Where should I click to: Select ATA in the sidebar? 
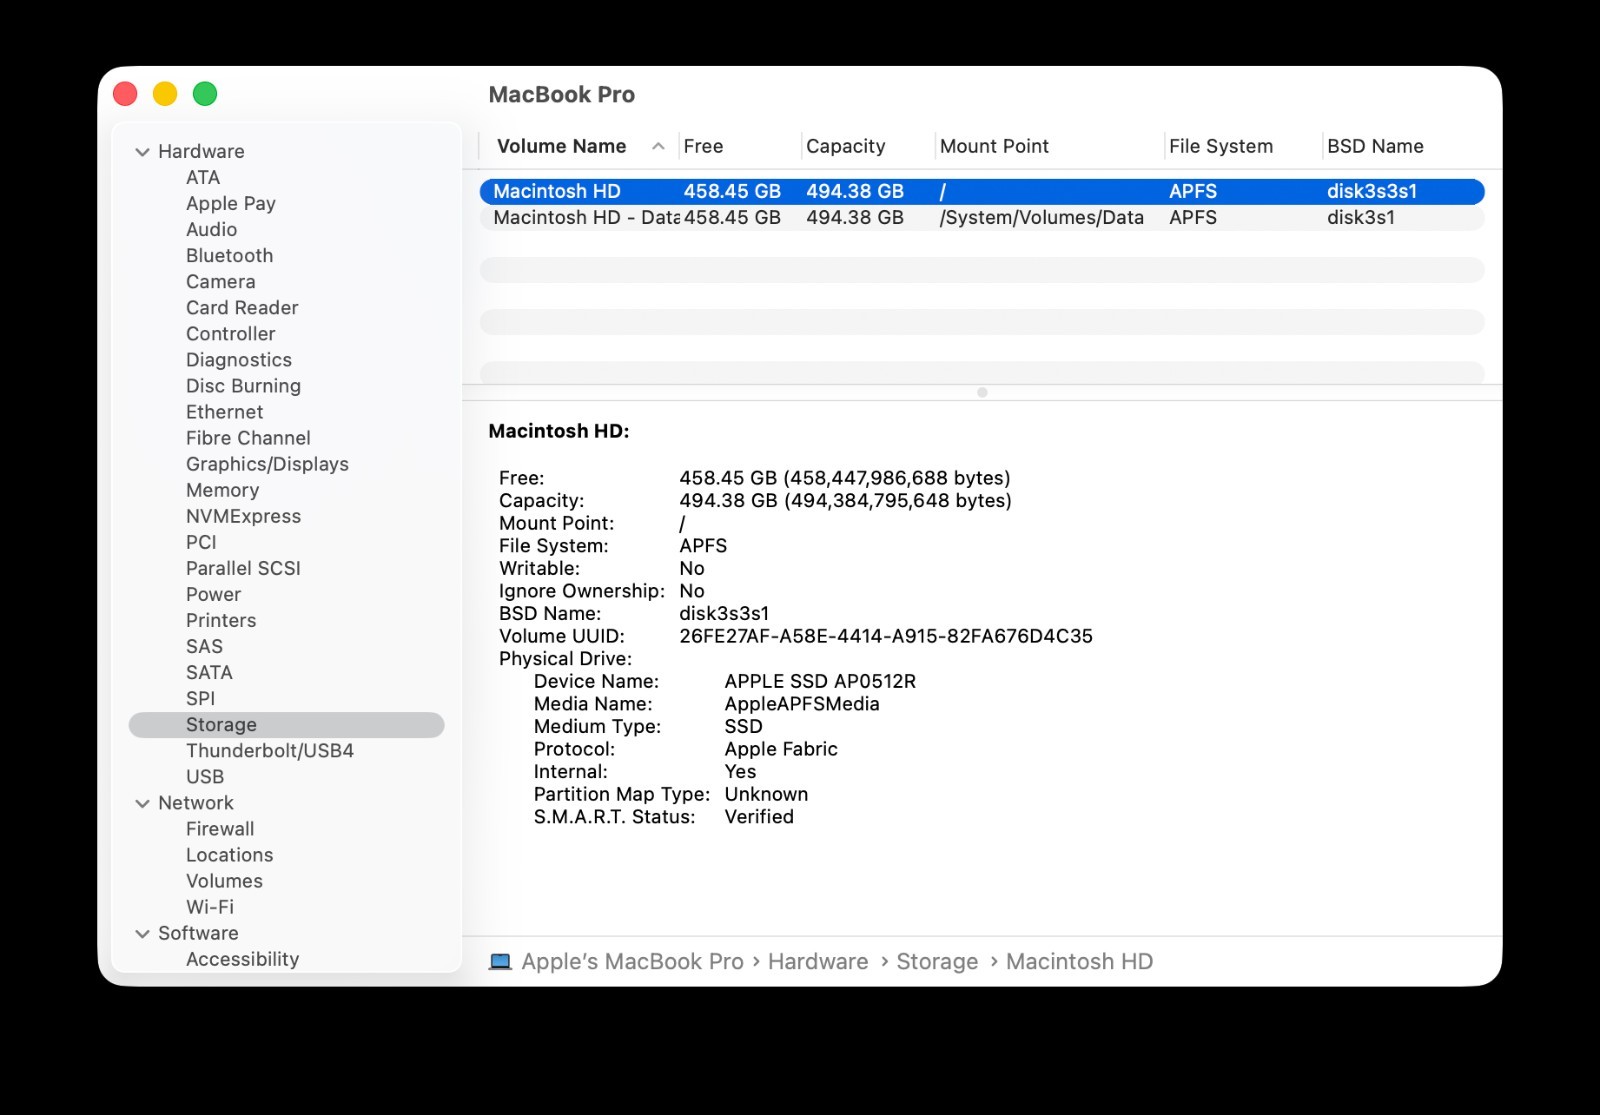[x=203, y=177]
